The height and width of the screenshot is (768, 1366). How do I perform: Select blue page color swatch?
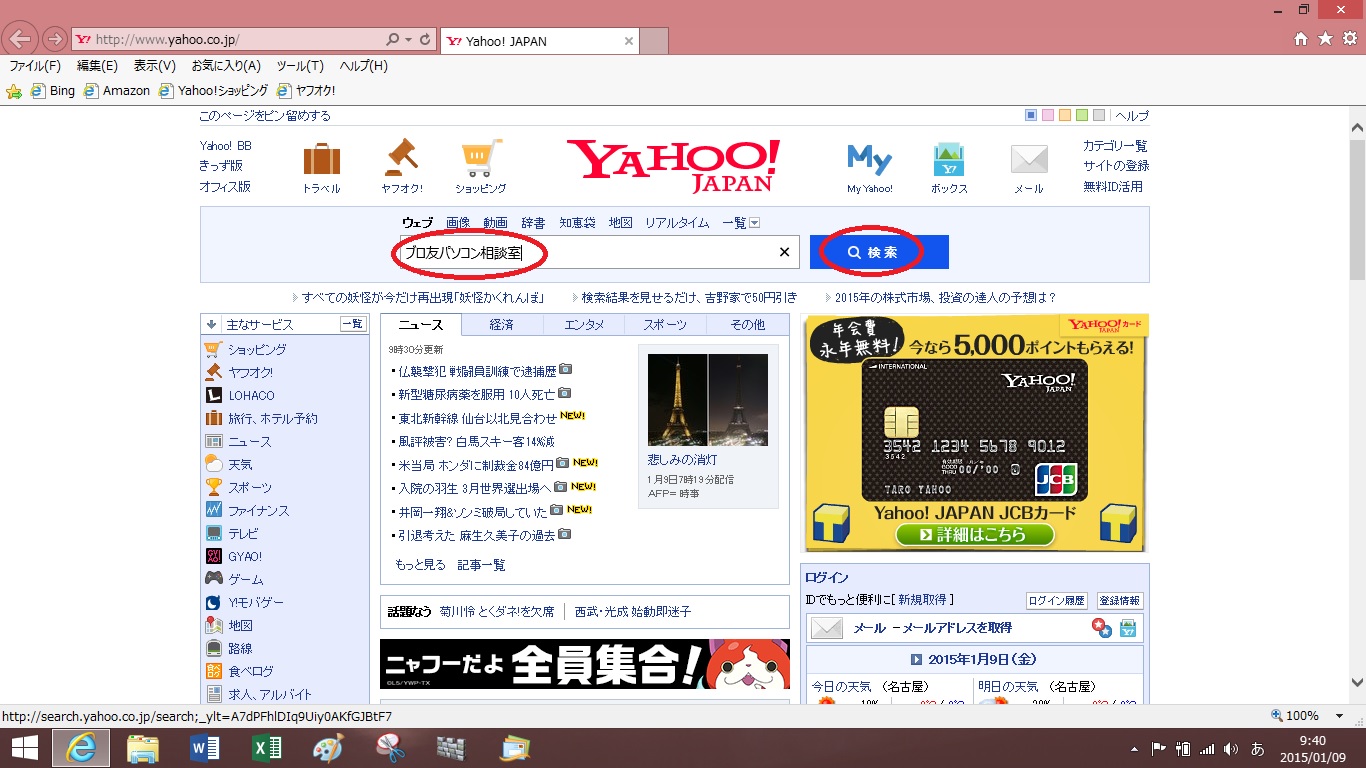click(x=1031, y=115)
